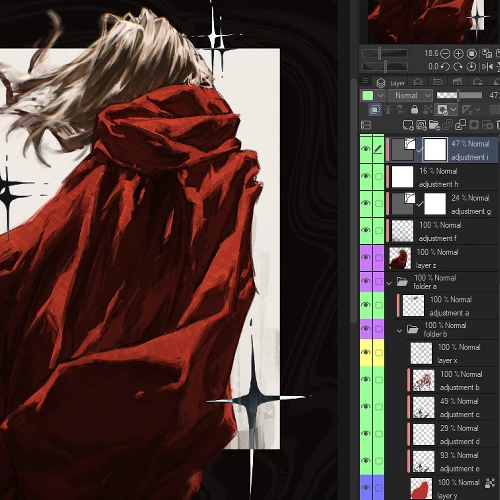
Task: Hide folder a contents
Action: click(x=366, y=281)
